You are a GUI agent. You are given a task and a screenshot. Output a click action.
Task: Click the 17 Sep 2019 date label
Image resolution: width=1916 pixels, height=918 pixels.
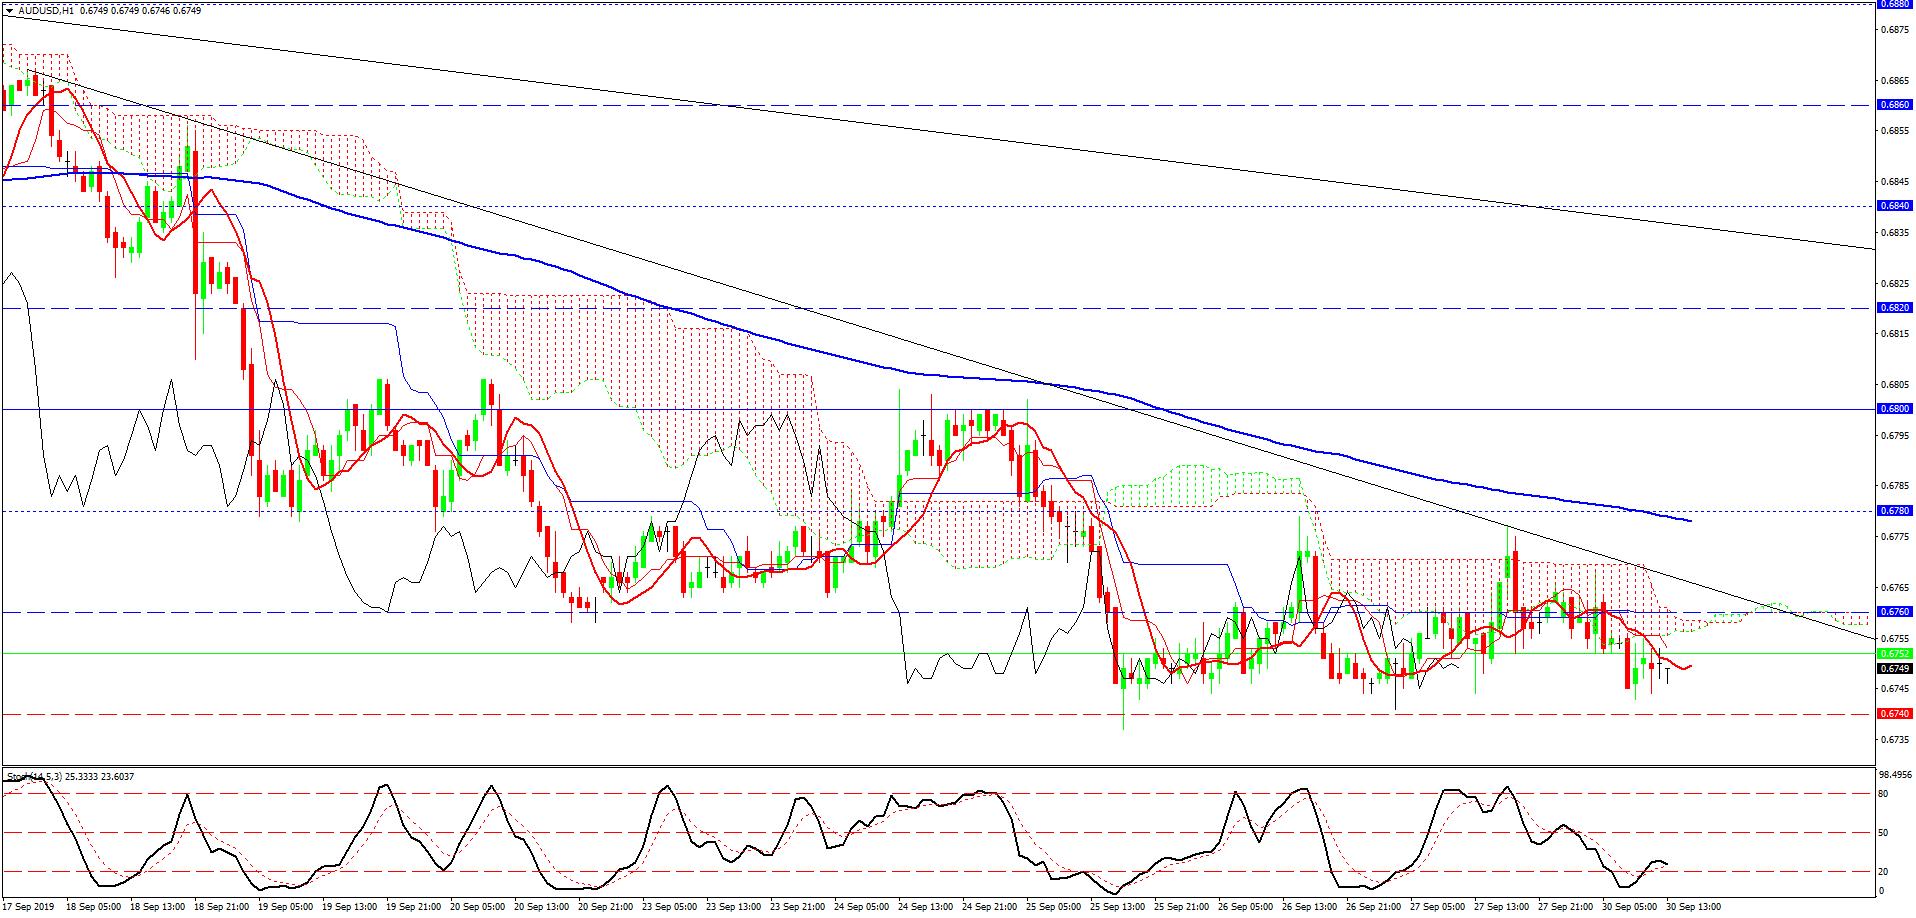click(29, 907)
